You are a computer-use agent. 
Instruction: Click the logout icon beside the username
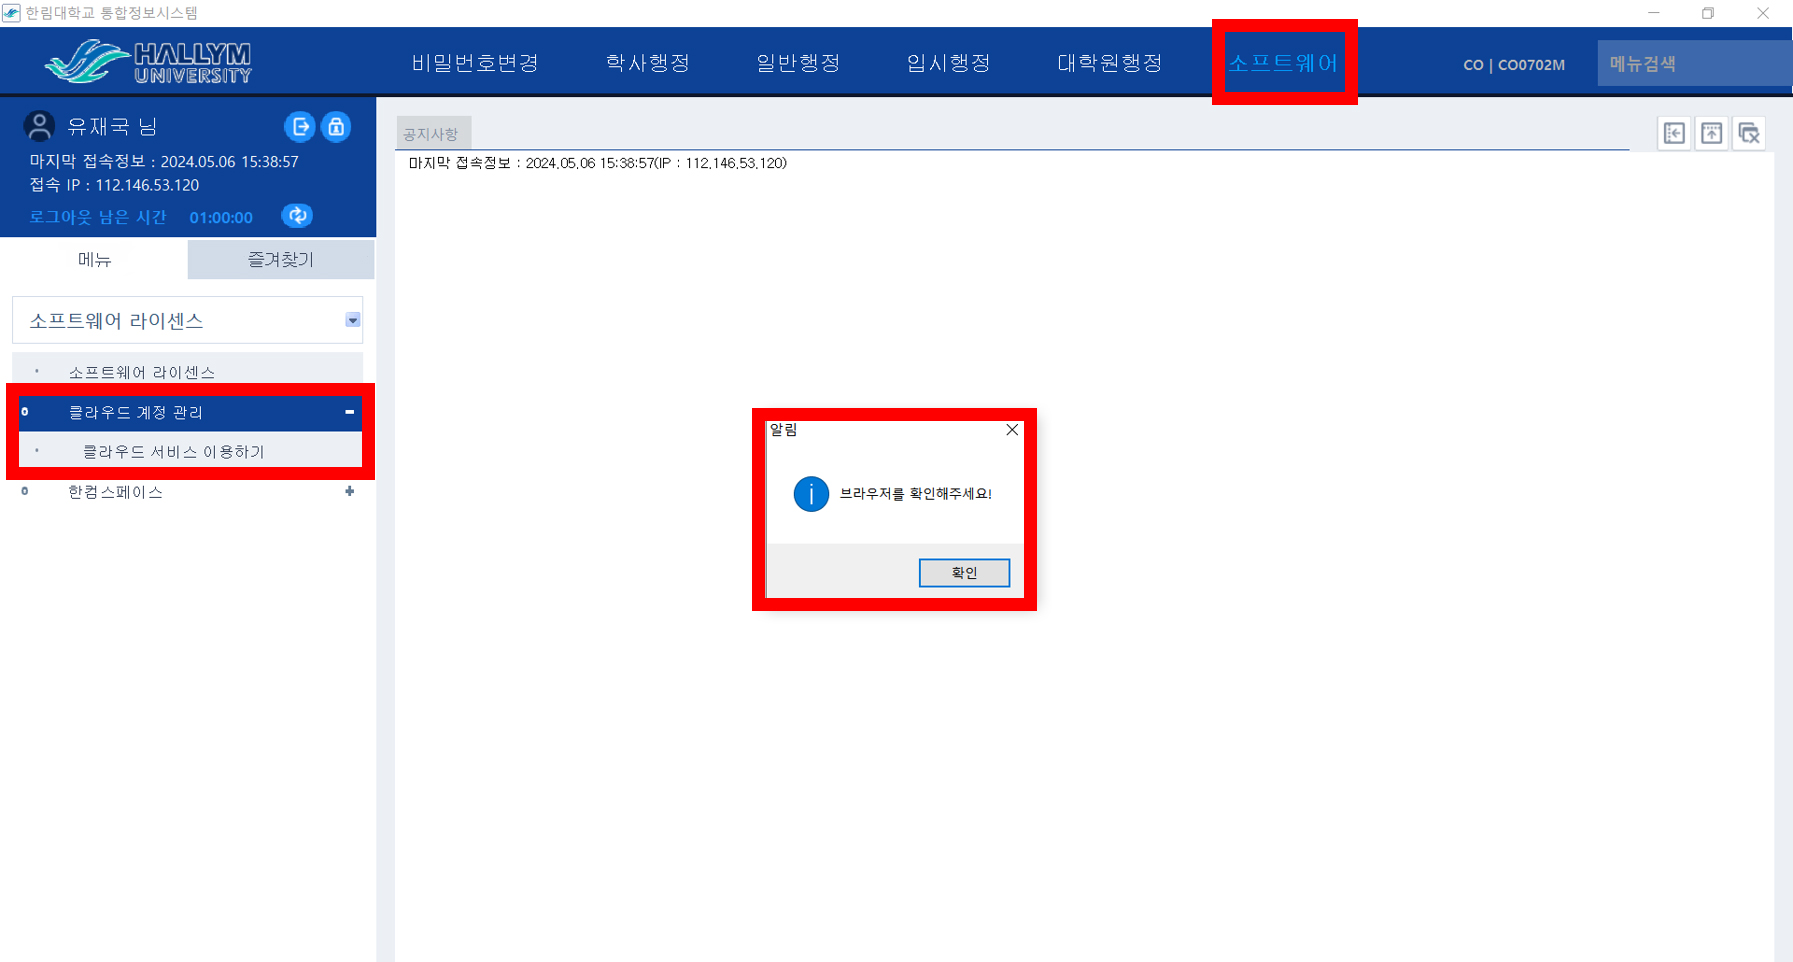pos(300,126)
